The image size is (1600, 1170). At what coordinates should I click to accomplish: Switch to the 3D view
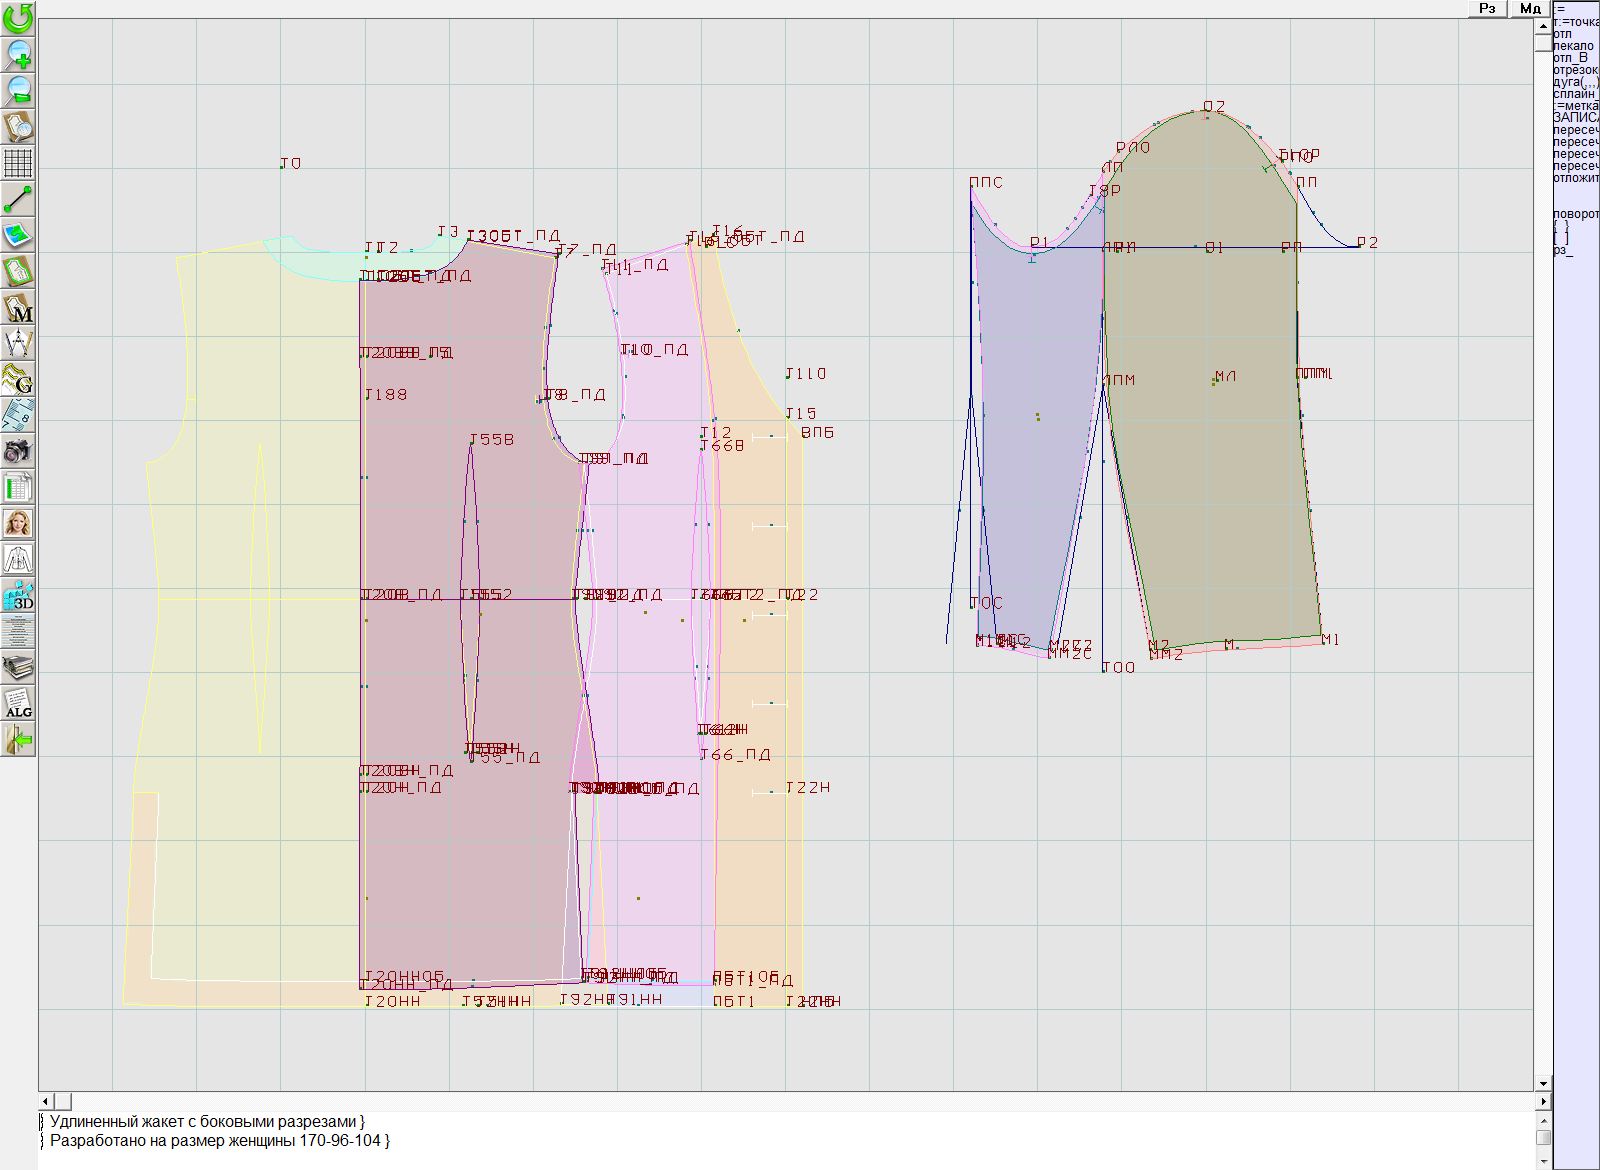[18, 596]
